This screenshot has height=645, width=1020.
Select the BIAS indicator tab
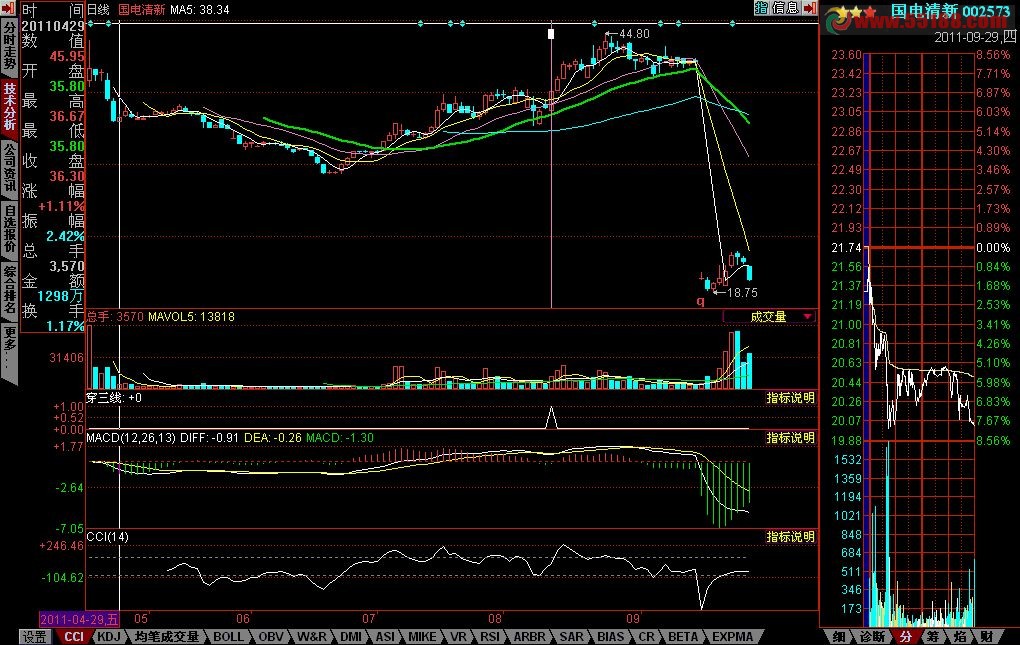tap(611, 637)
